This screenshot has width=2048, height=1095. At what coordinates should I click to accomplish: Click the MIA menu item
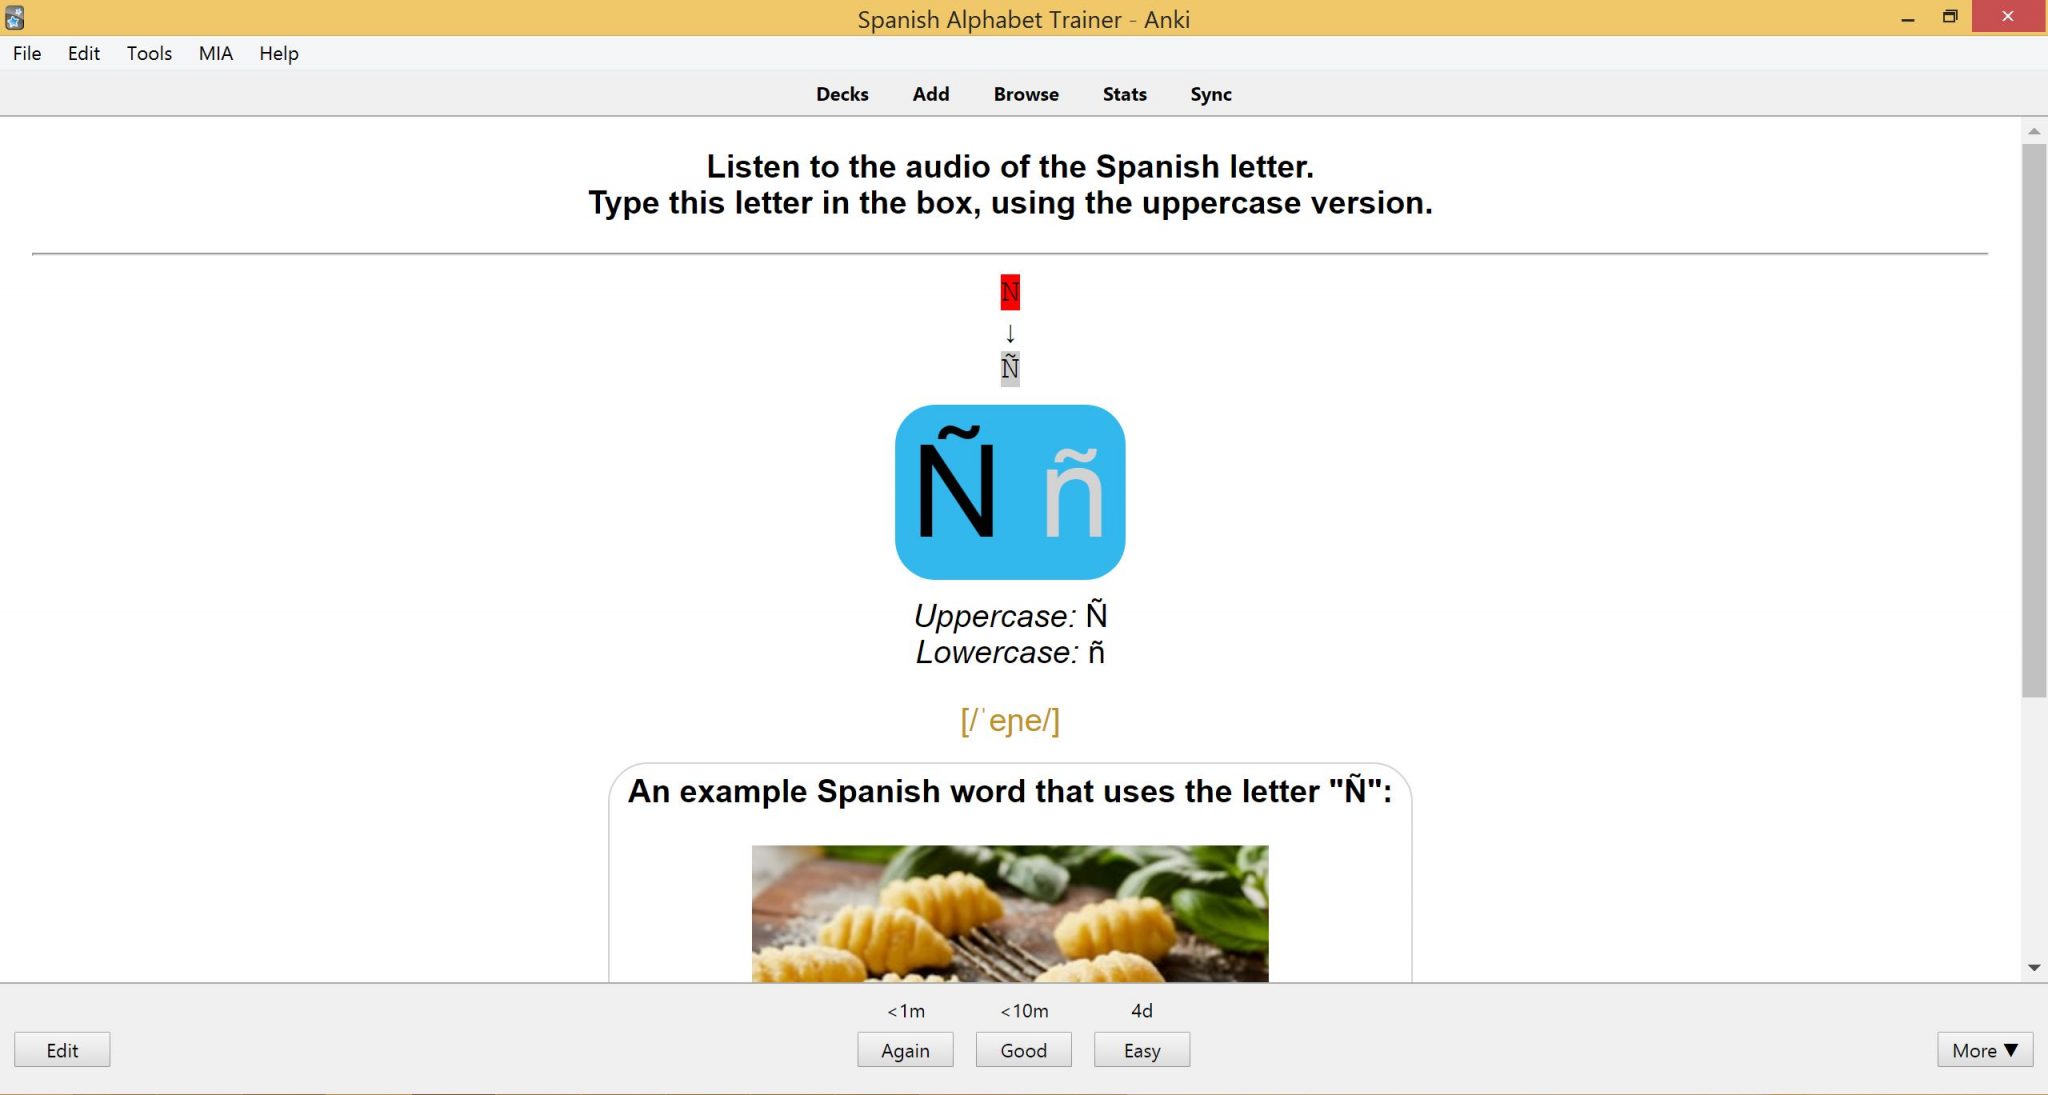click(x=214, y=54)
